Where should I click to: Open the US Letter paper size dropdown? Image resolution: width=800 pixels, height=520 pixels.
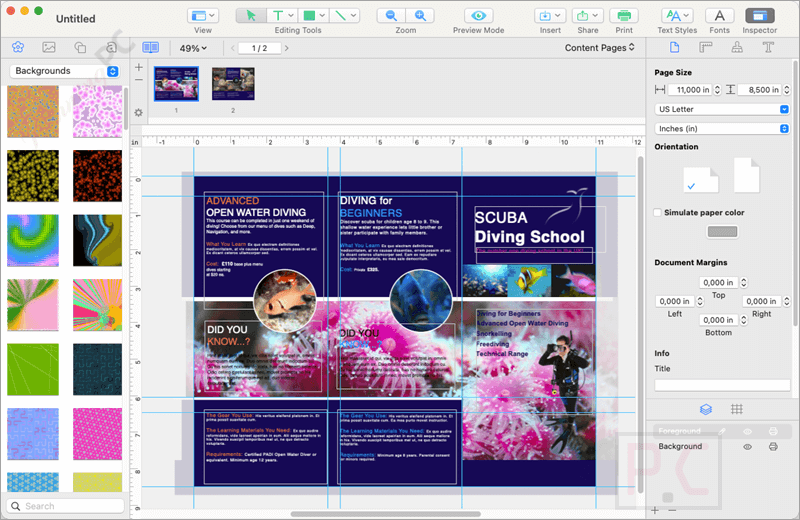(x=721, y=109)
